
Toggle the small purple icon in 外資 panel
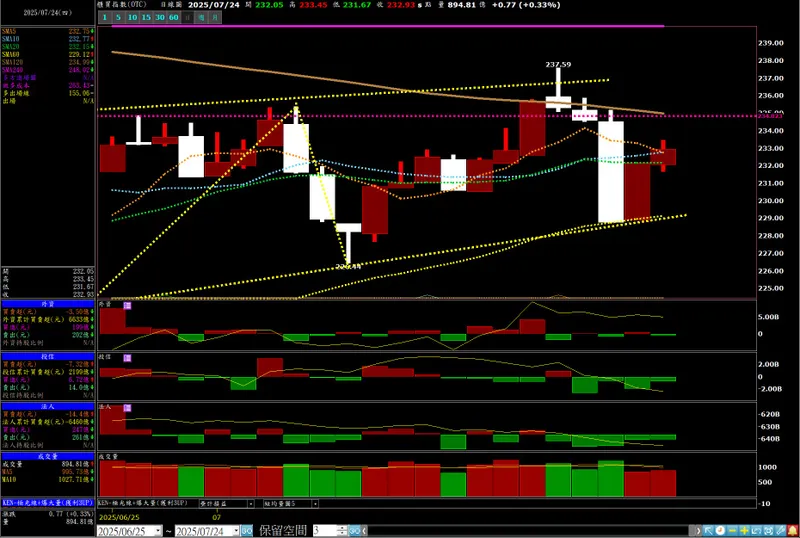tap(127, 305)
